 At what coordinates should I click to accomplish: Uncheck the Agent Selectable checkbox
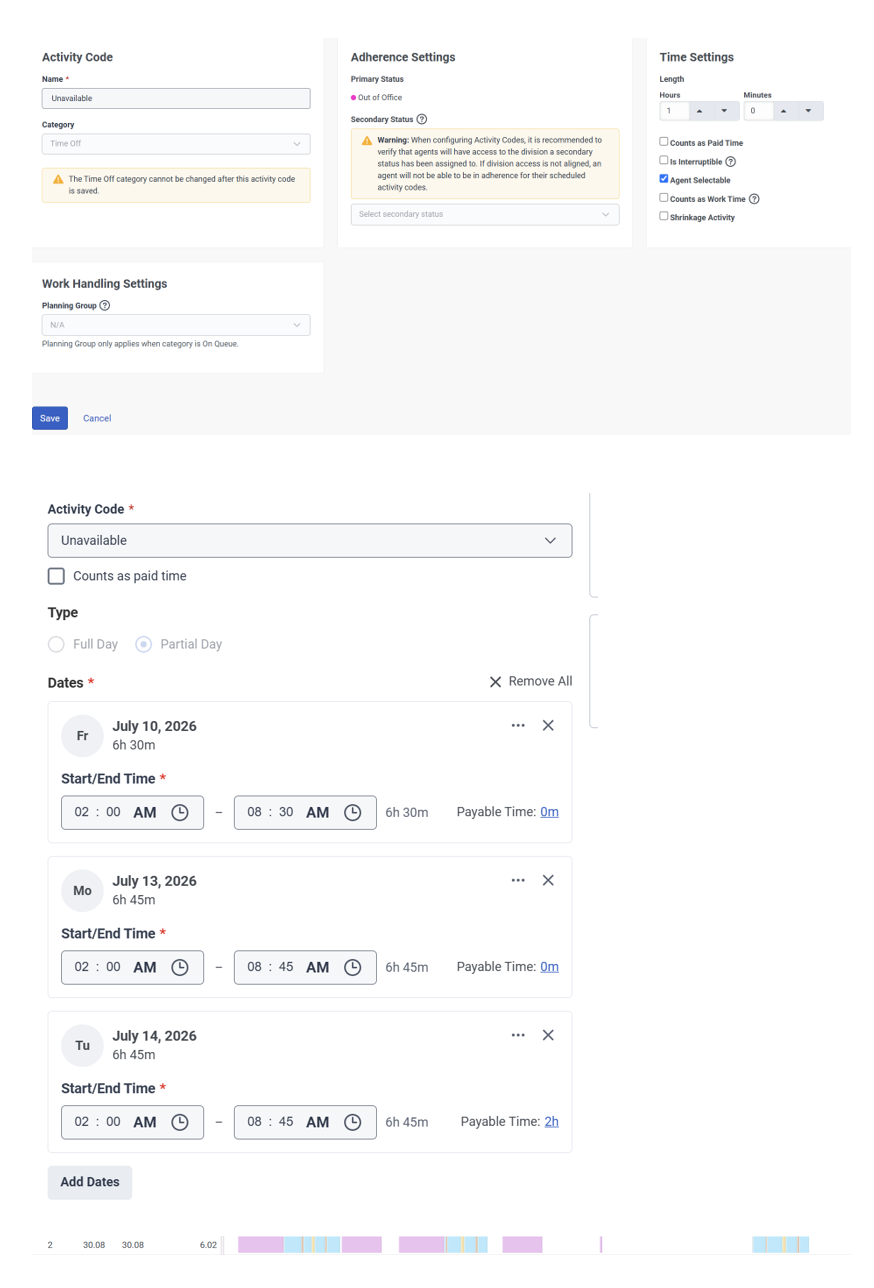(x=664, y=179)
